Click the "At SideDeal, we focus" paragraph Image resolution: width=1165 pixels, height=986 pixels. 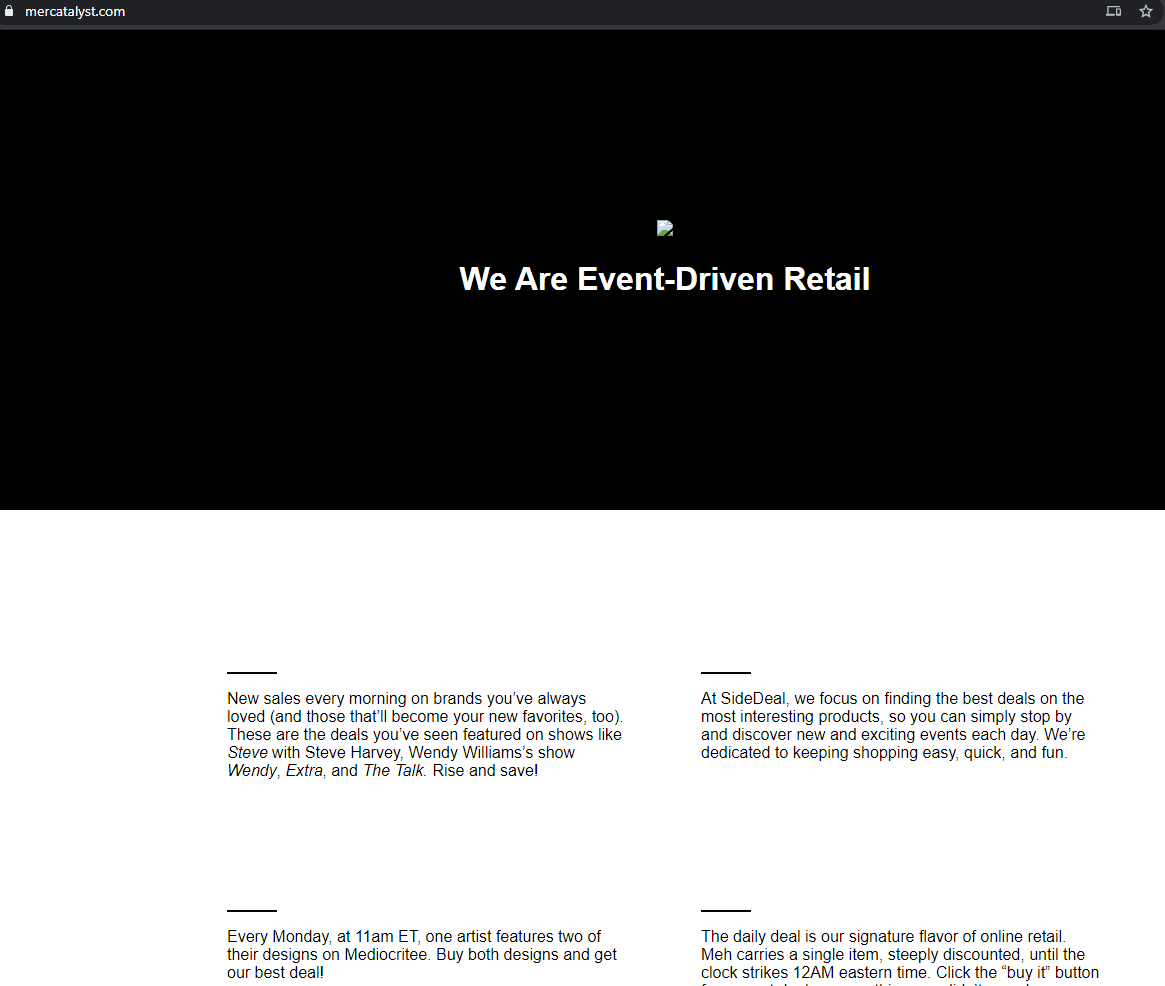(x=892, y=725)
